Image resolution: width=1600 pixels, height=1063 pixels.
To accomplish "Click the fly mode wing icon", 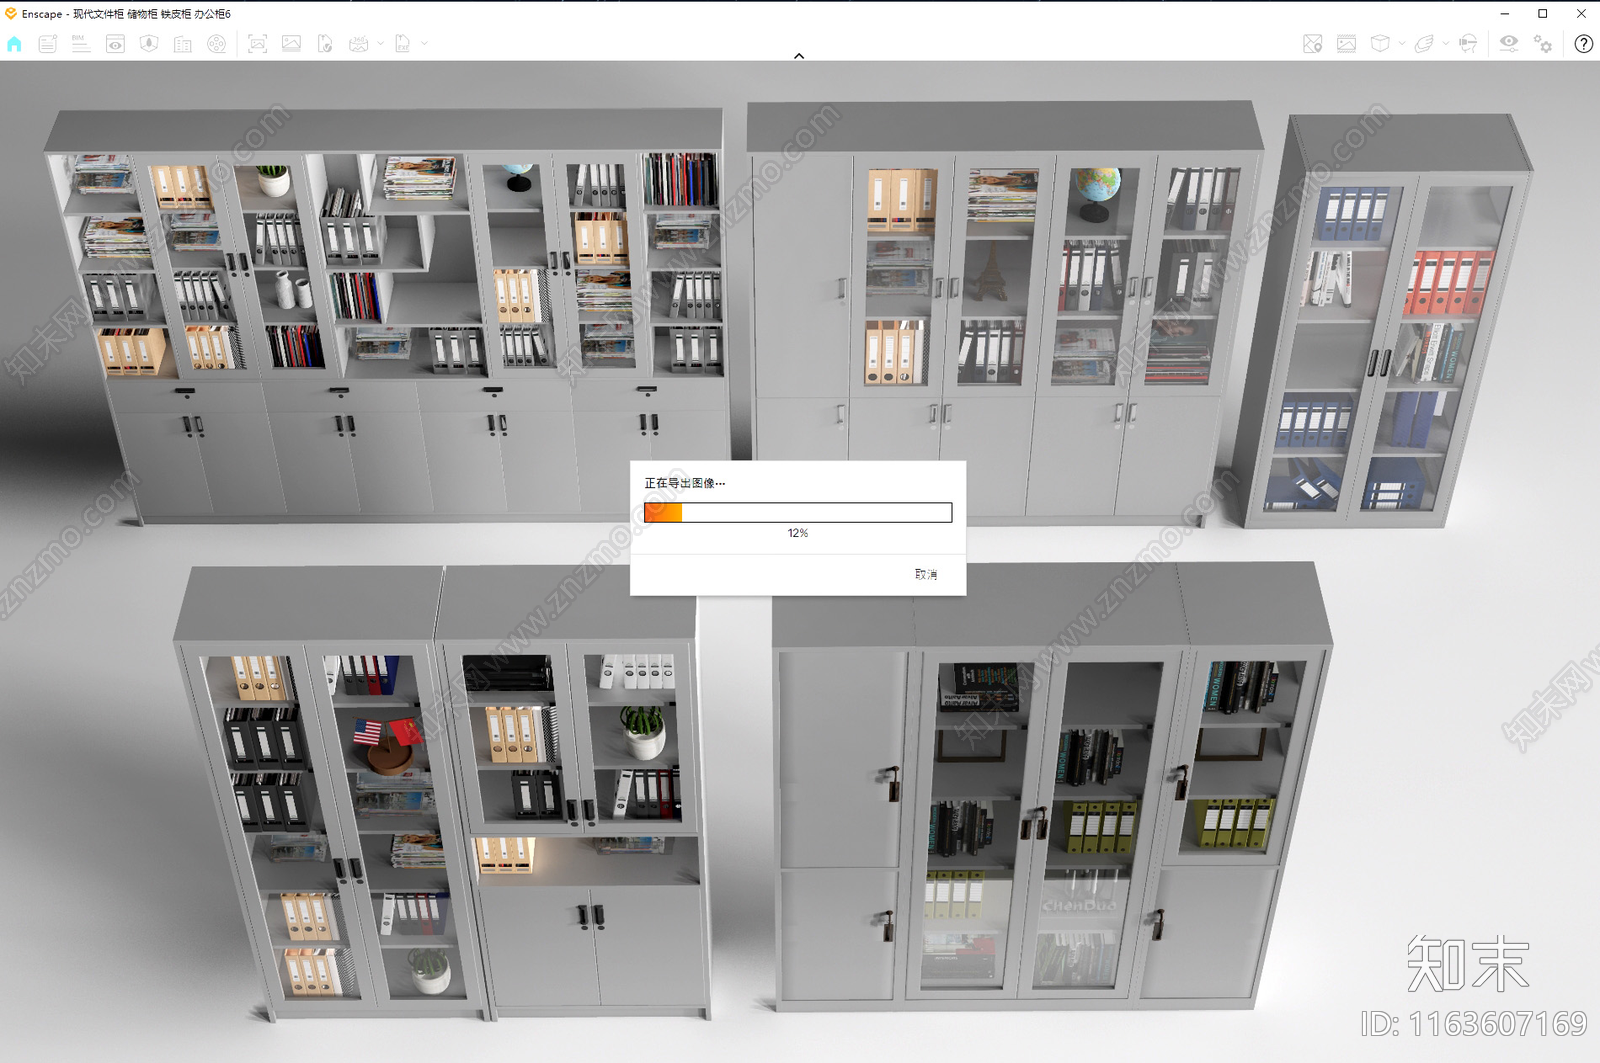I will tap(1424, 44).
